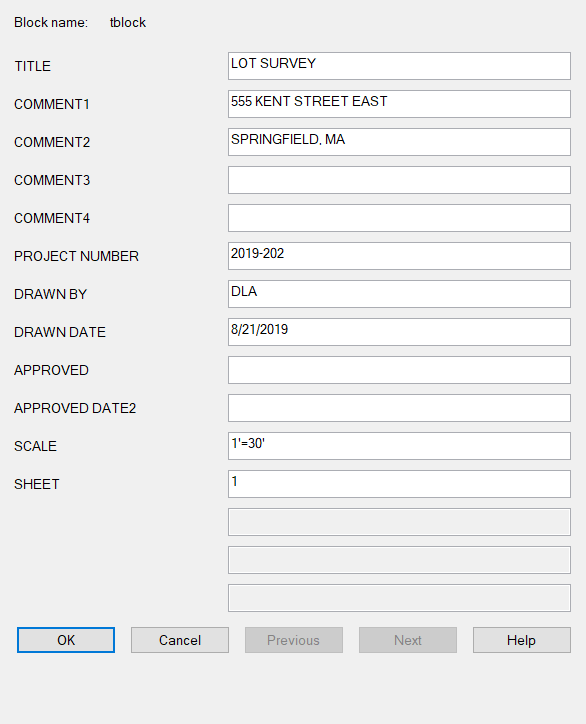Focus the empty APPROVED DATE2 field

(399, 408)
